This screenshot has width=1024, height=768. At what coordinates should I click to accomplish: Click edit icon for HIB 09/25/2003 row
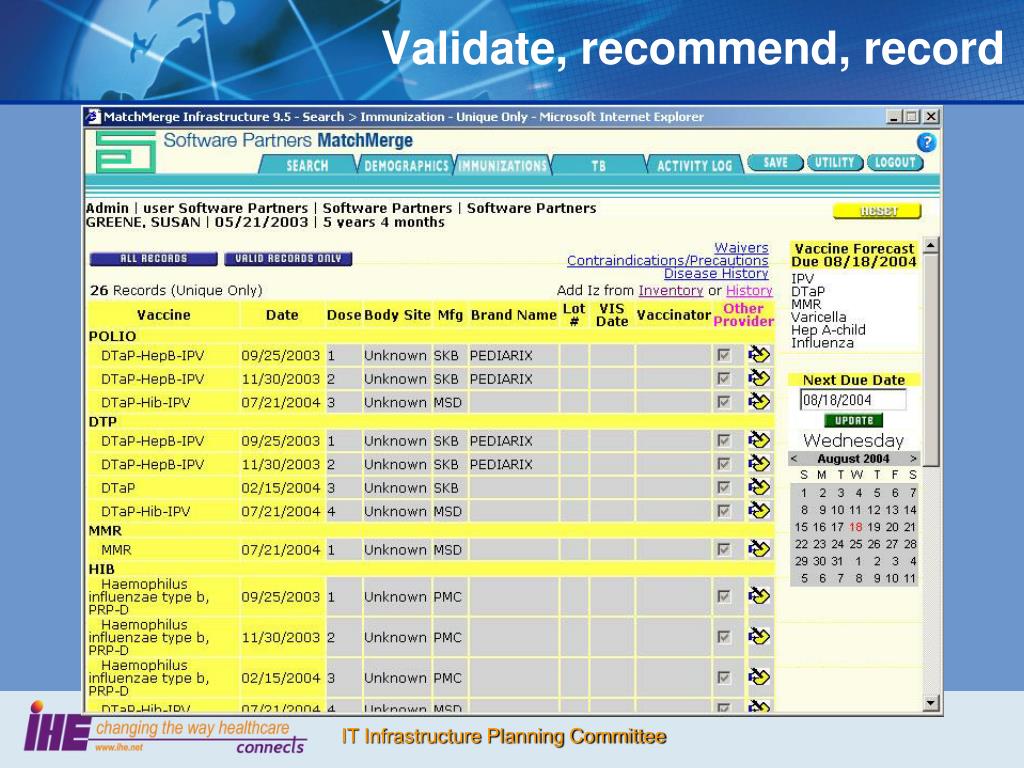[x=759, y=596]
